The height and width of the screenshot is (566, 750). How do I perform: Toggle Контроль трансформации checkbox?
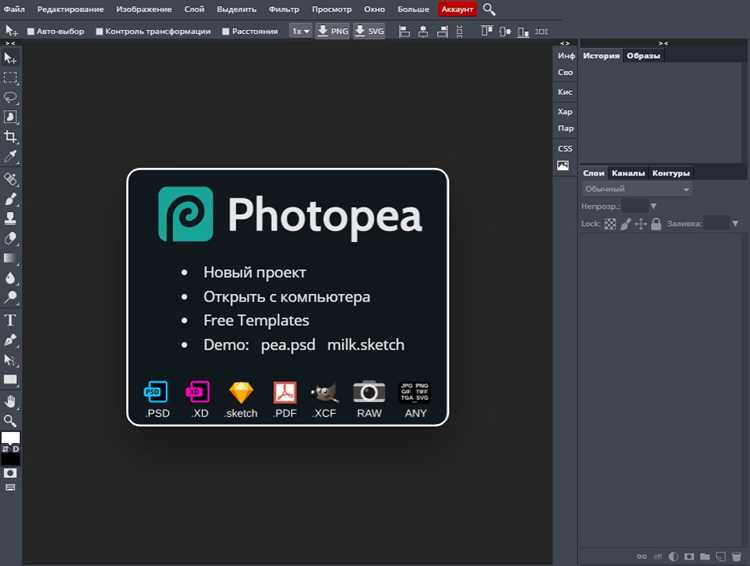[99, 31]
